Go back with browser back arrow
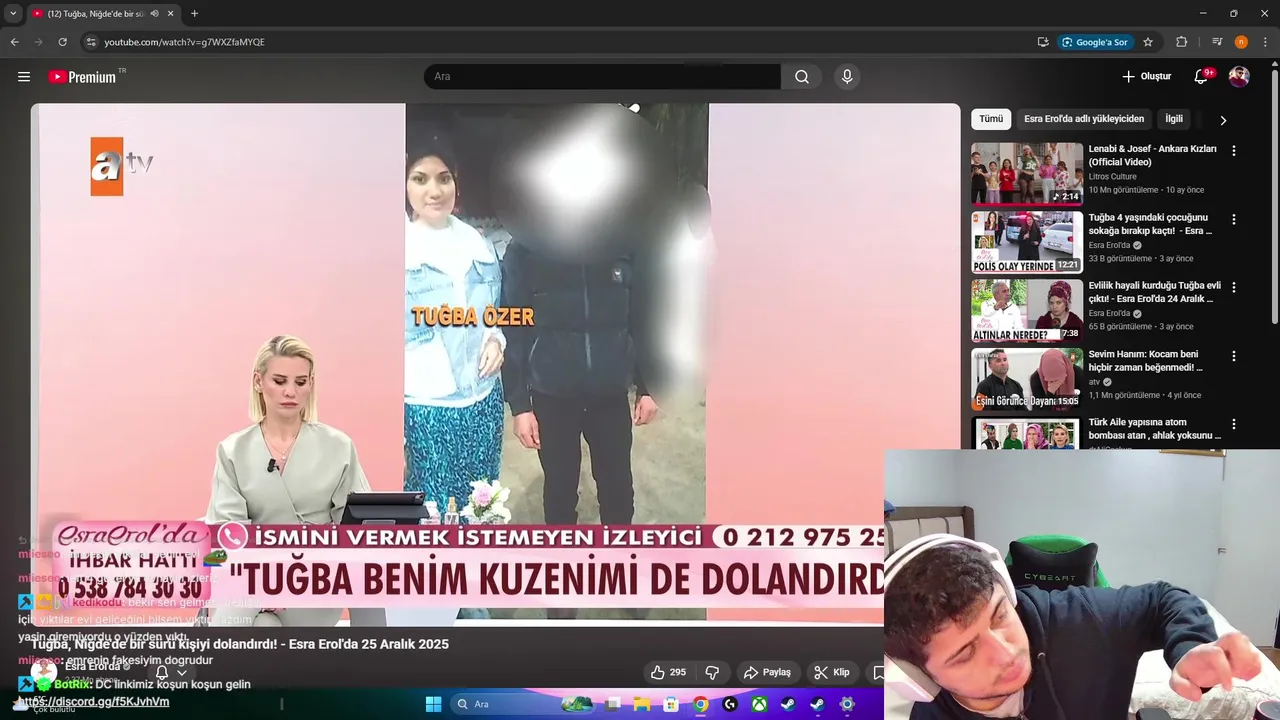Screen dimensions: 1280x720 [x=14, y=42]
